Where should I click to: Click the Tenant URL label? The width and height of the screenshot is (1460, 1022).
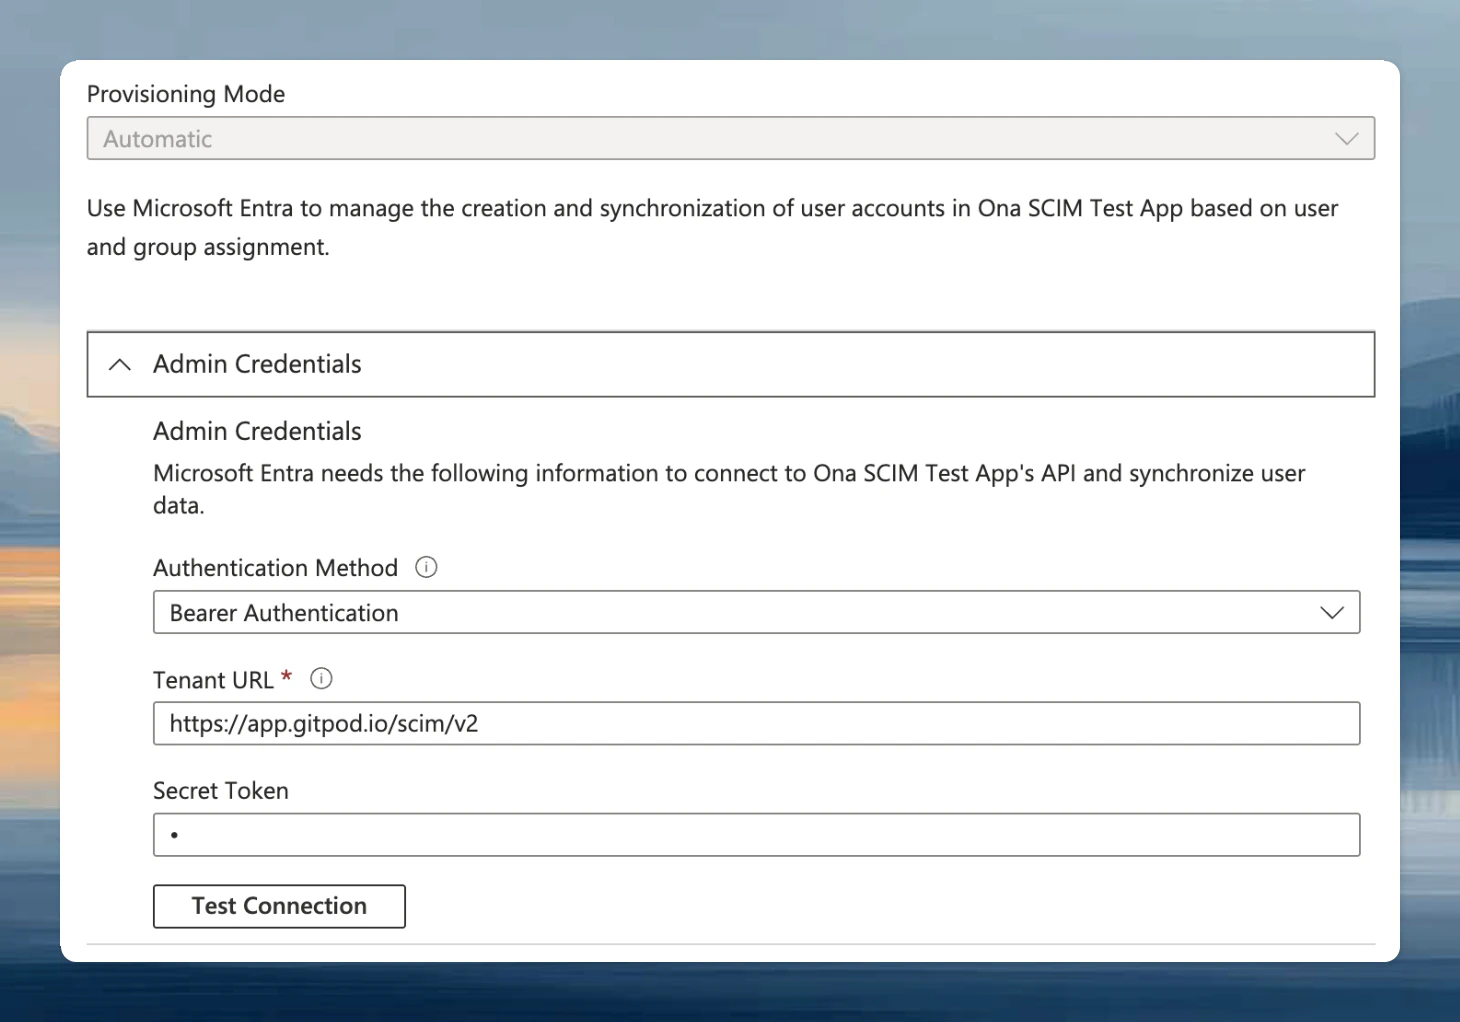213,679
